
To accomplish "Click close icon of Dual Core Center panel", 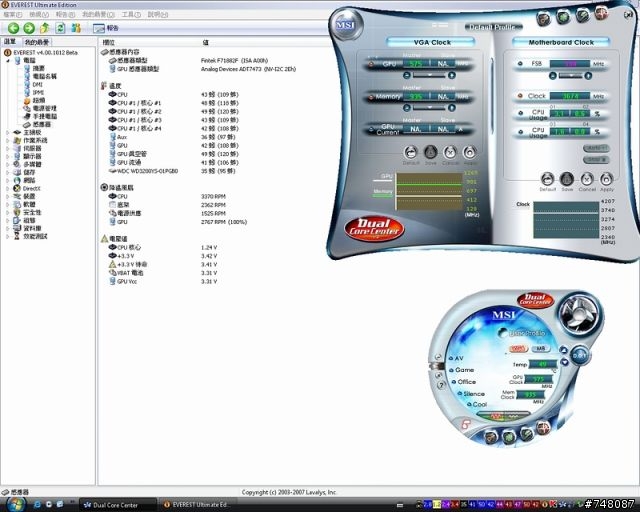I will click(629, 14).
